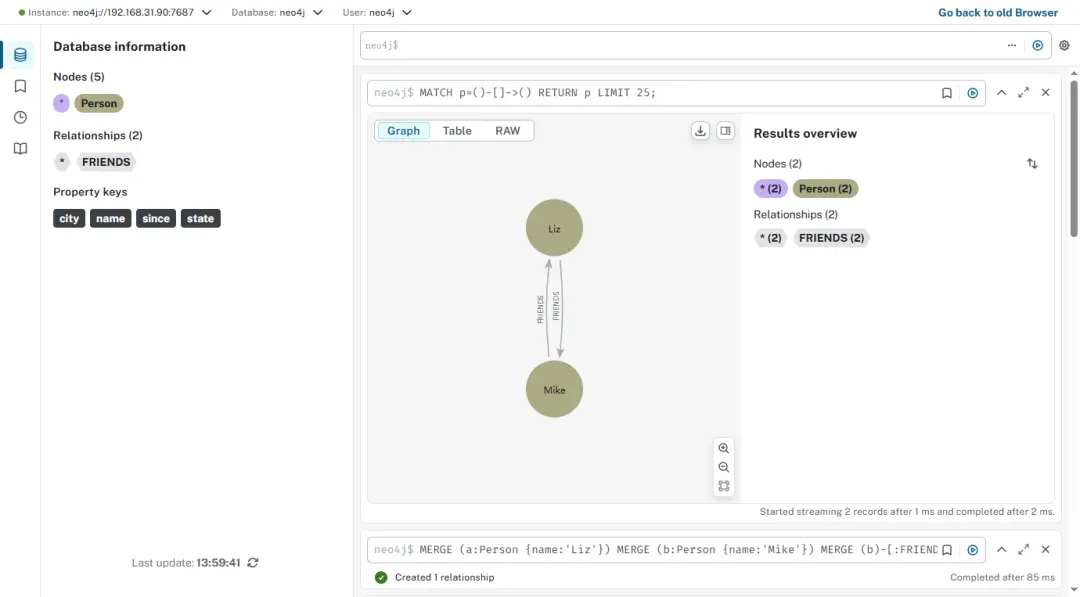The image size is (1080, 597).
Task: Toggle the Results overview side panel
Action: click(725, 131)
